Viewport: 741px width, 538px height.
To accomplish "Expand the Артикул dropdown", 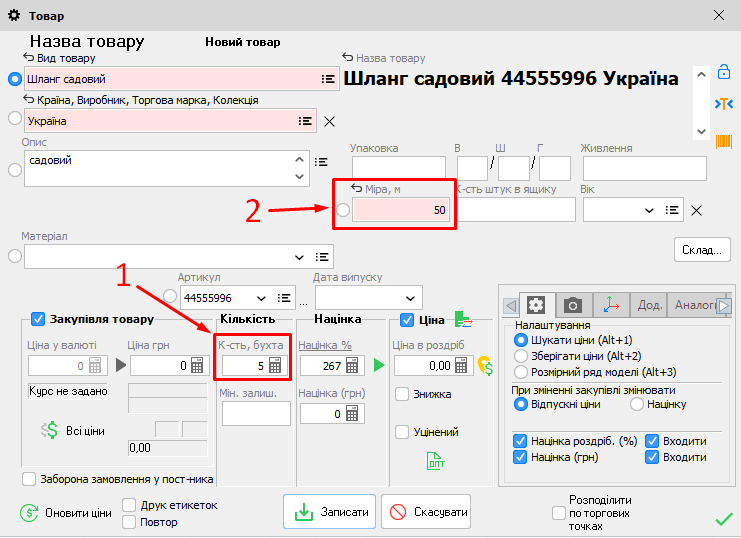I will tap(262, 298).
